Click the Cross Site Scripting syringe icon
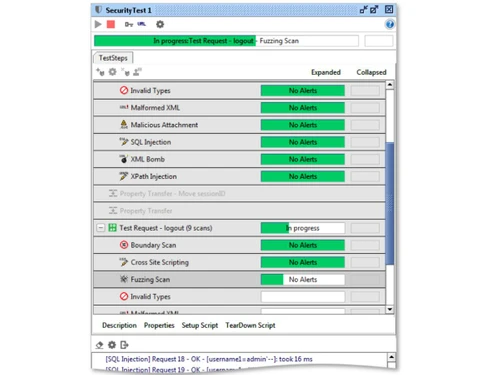 tap(123, 262)
